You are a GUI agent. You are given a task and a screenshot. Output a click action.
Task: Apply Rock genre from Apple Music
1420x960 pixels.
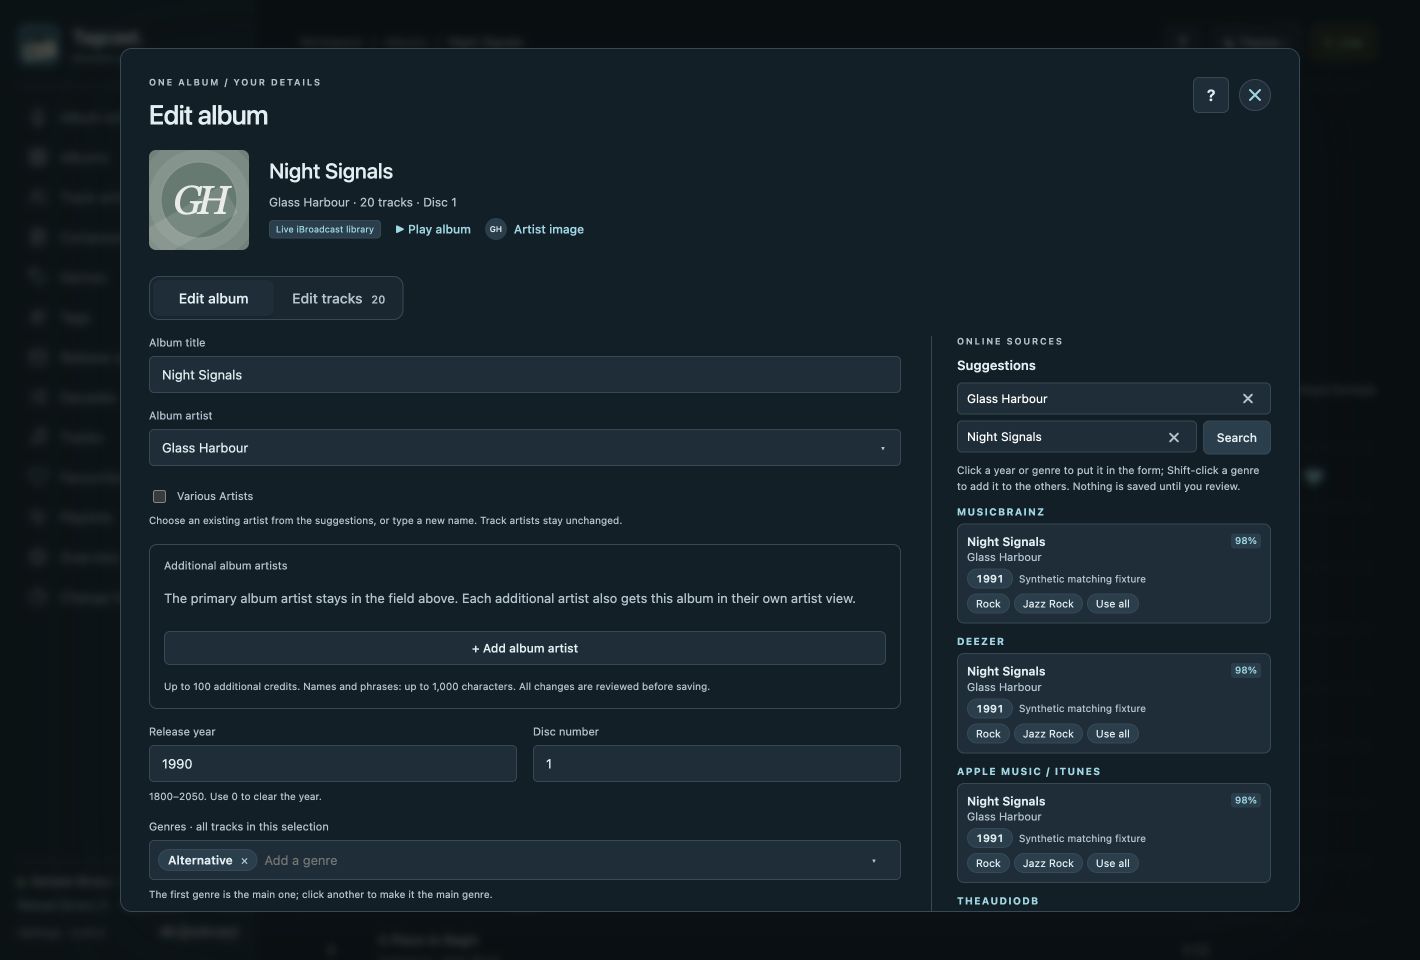click(988, 864)
